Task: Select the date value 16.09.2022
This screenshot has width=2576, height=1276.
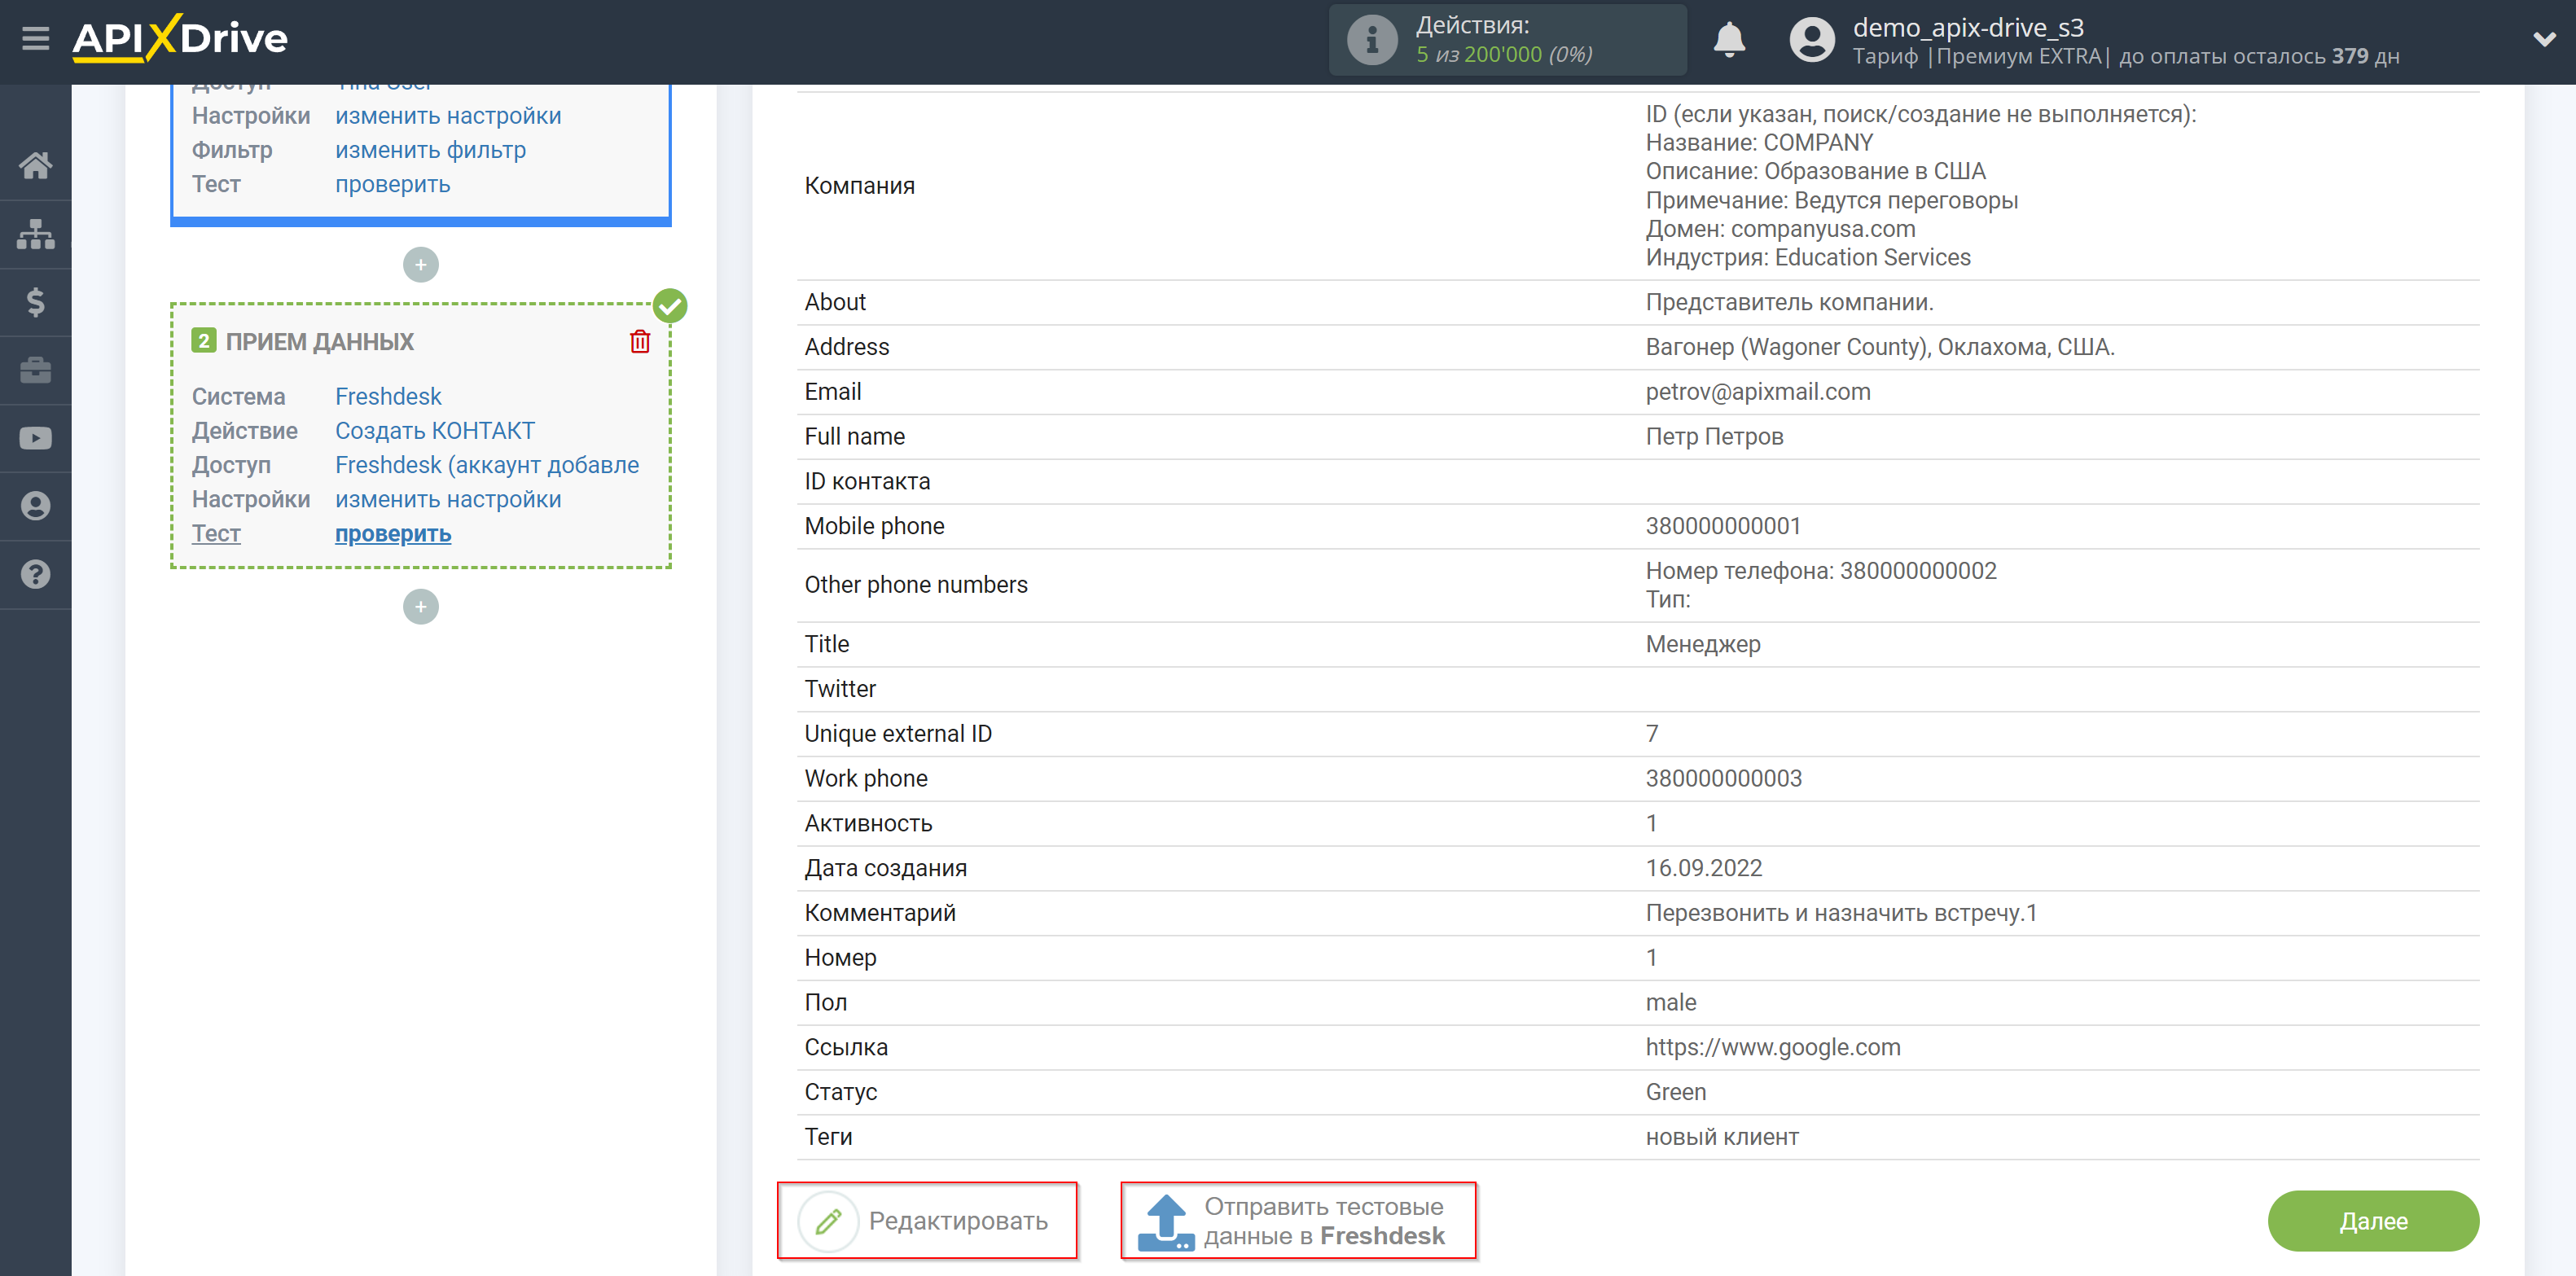Action: point(1704,868)
